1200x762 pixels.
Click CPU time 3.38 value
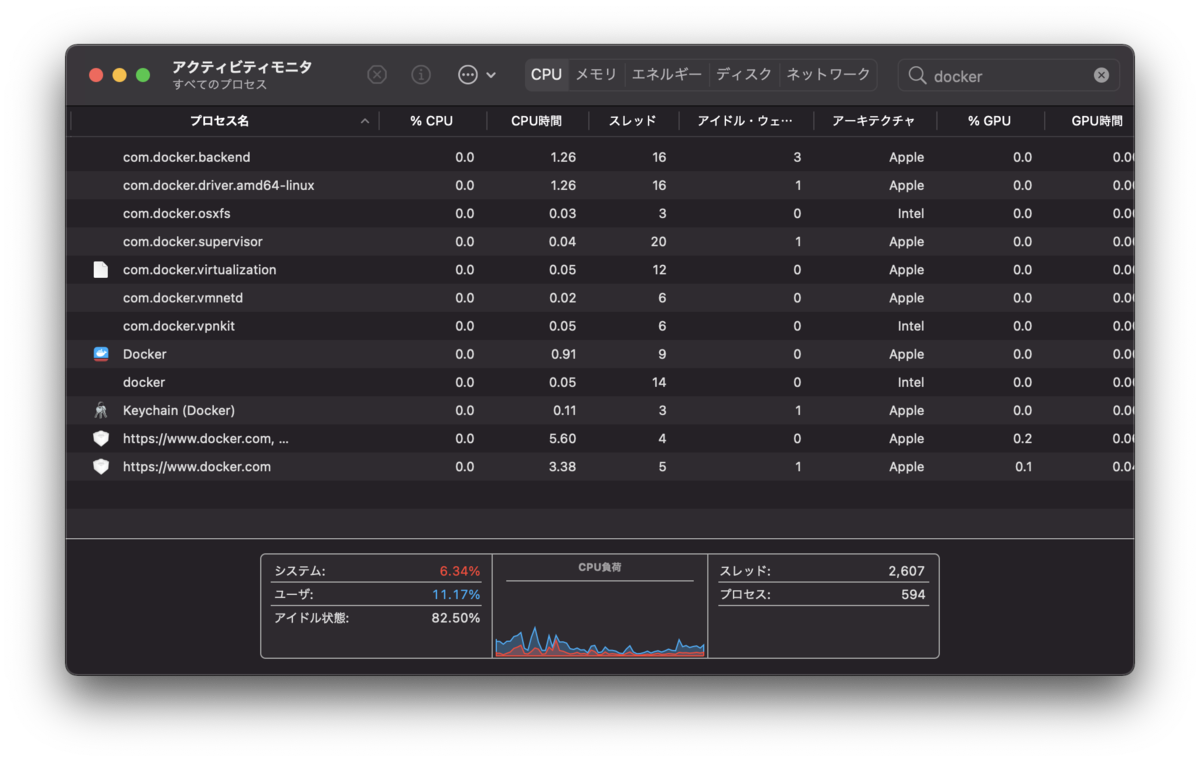(563, 466)
